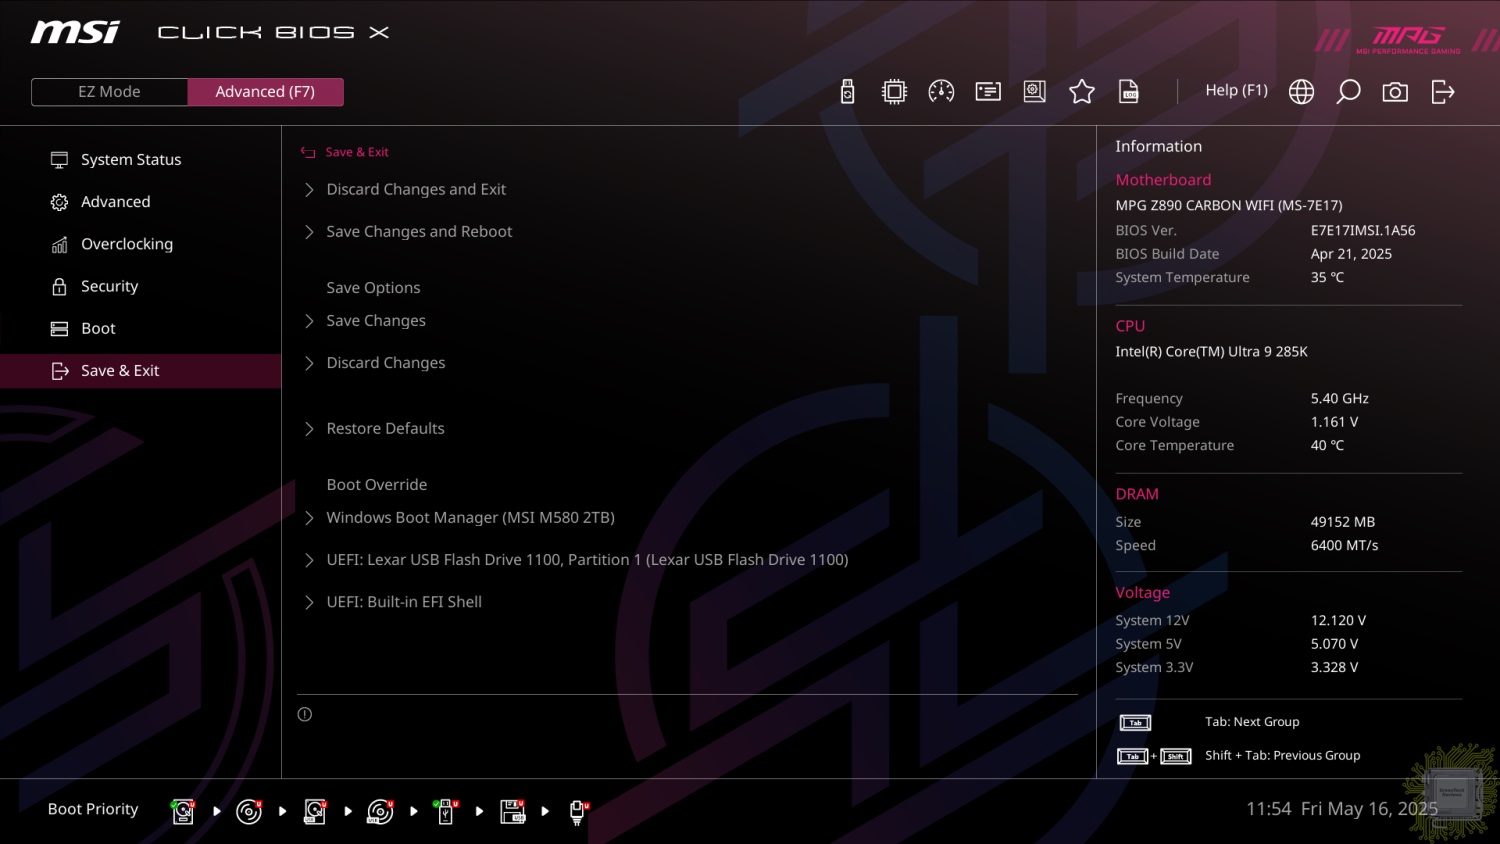Select hard disk icon in Boot Priority
Image resolution: width=1500 pixels, height=844 pixels.
(183, 811)
